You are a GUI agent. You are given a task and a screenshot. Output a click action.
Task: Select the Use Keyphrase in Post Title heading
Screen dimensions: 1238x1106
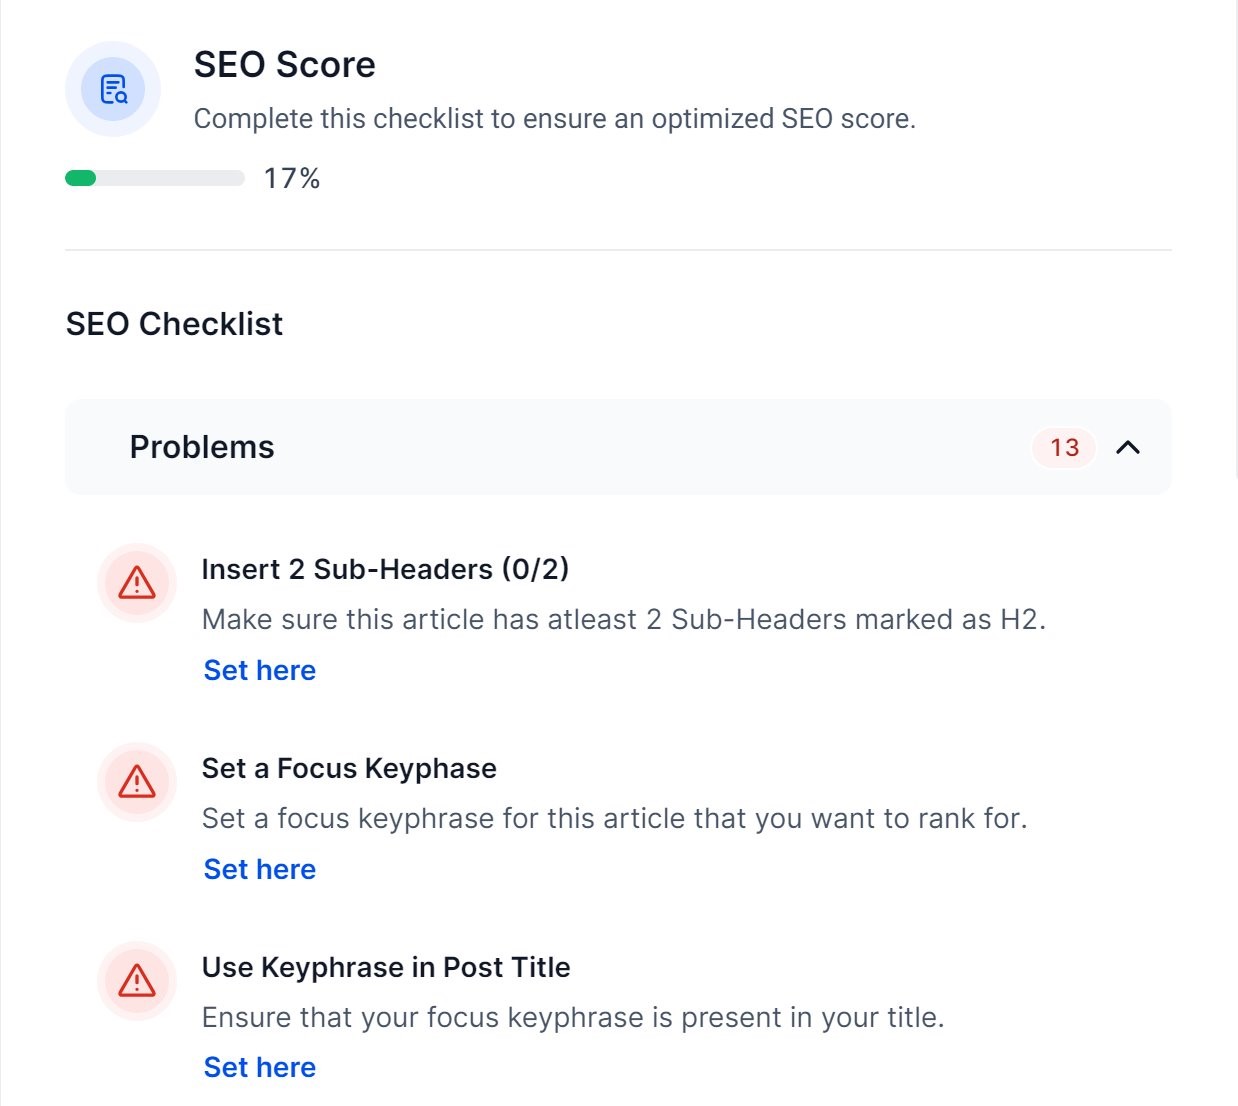[x=386, y=967]
